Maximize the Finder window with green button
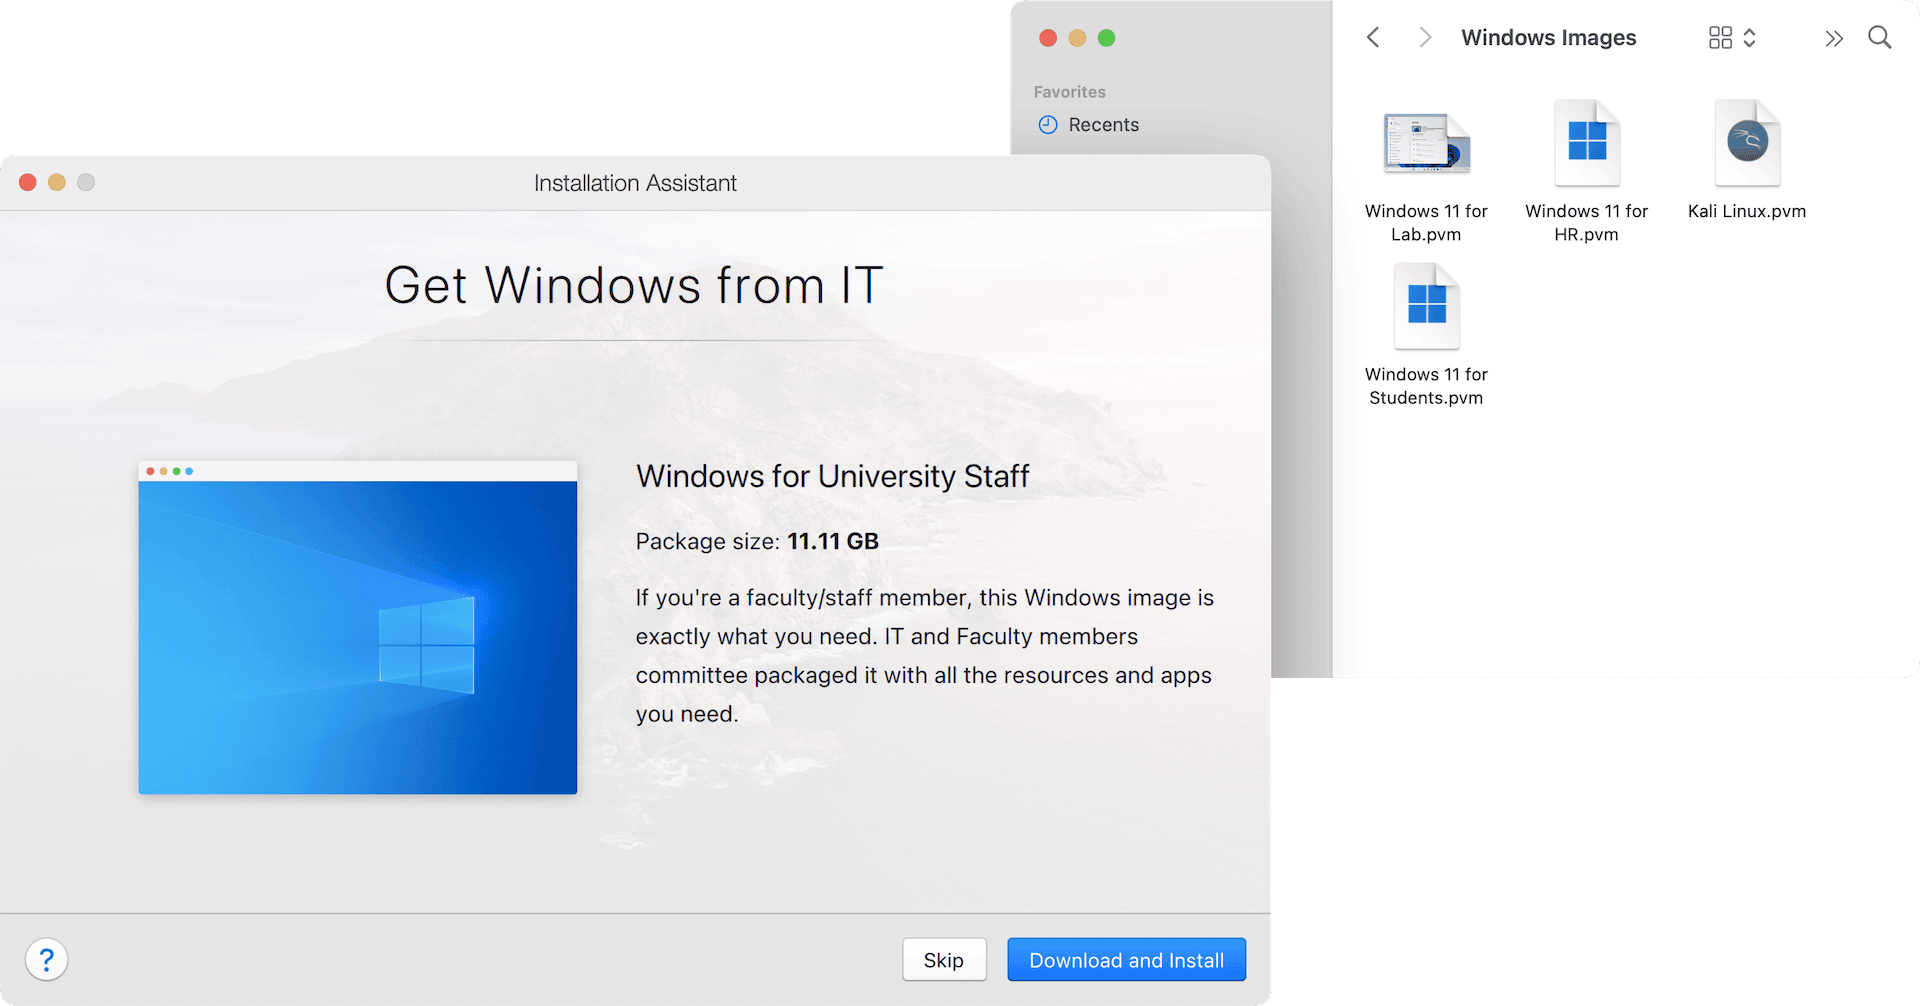Viewport: 1920px width, 1006px height. tap(1107, 38)
